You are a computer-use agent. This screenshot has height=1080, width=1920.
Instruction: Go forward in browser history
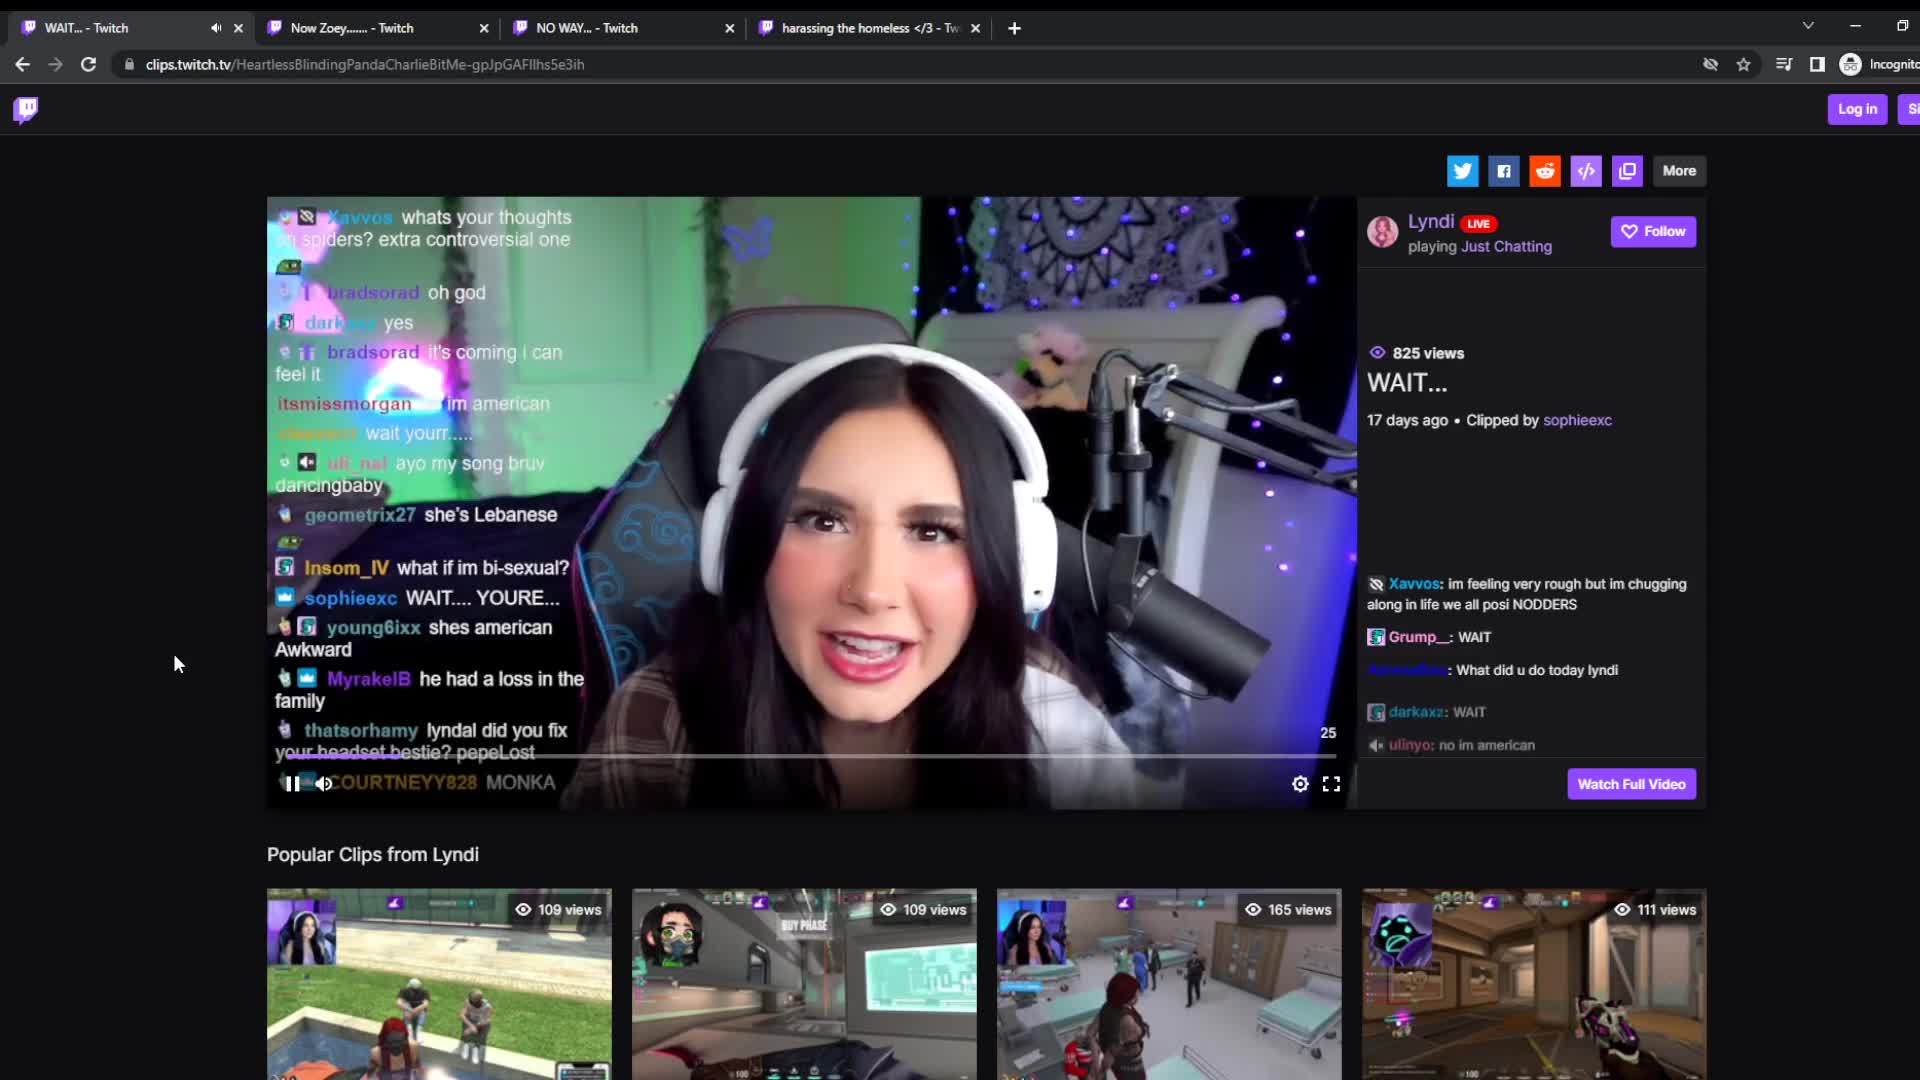55,64
